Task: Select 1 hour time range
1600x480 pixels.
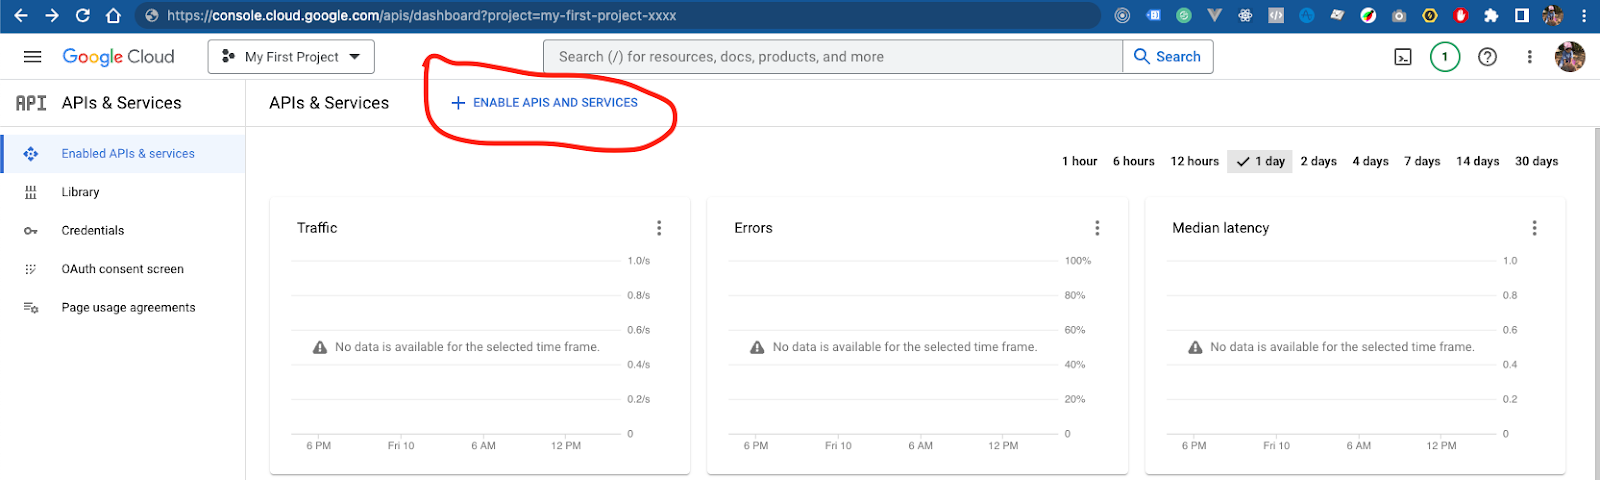Action: pyautogui.click(x=1079, y=161)
